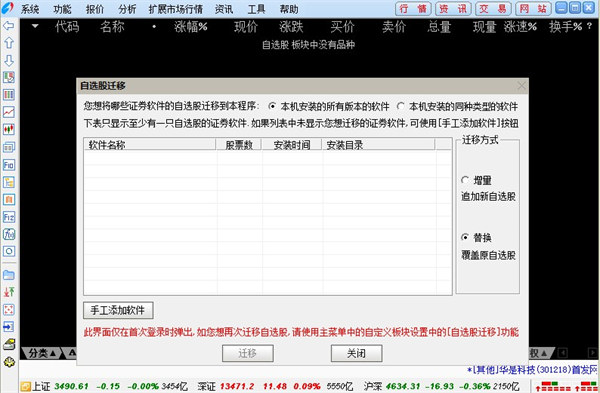Click the 涨幅% column header
The height and width of the screenshot is (393, 600).
click(191, 26)
